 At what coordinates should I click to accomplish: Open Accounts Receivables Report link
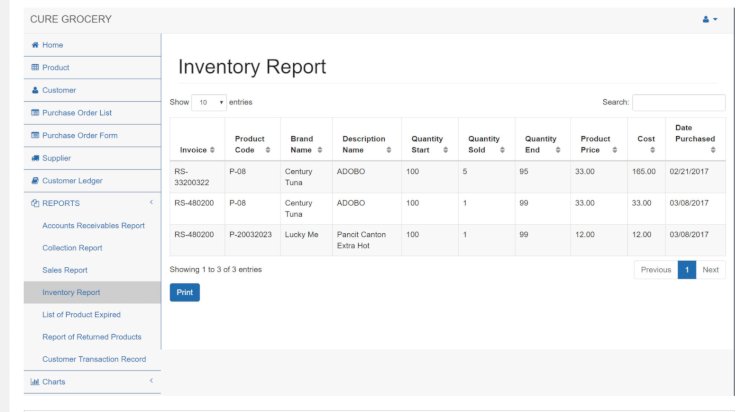(x=93, y=225)
